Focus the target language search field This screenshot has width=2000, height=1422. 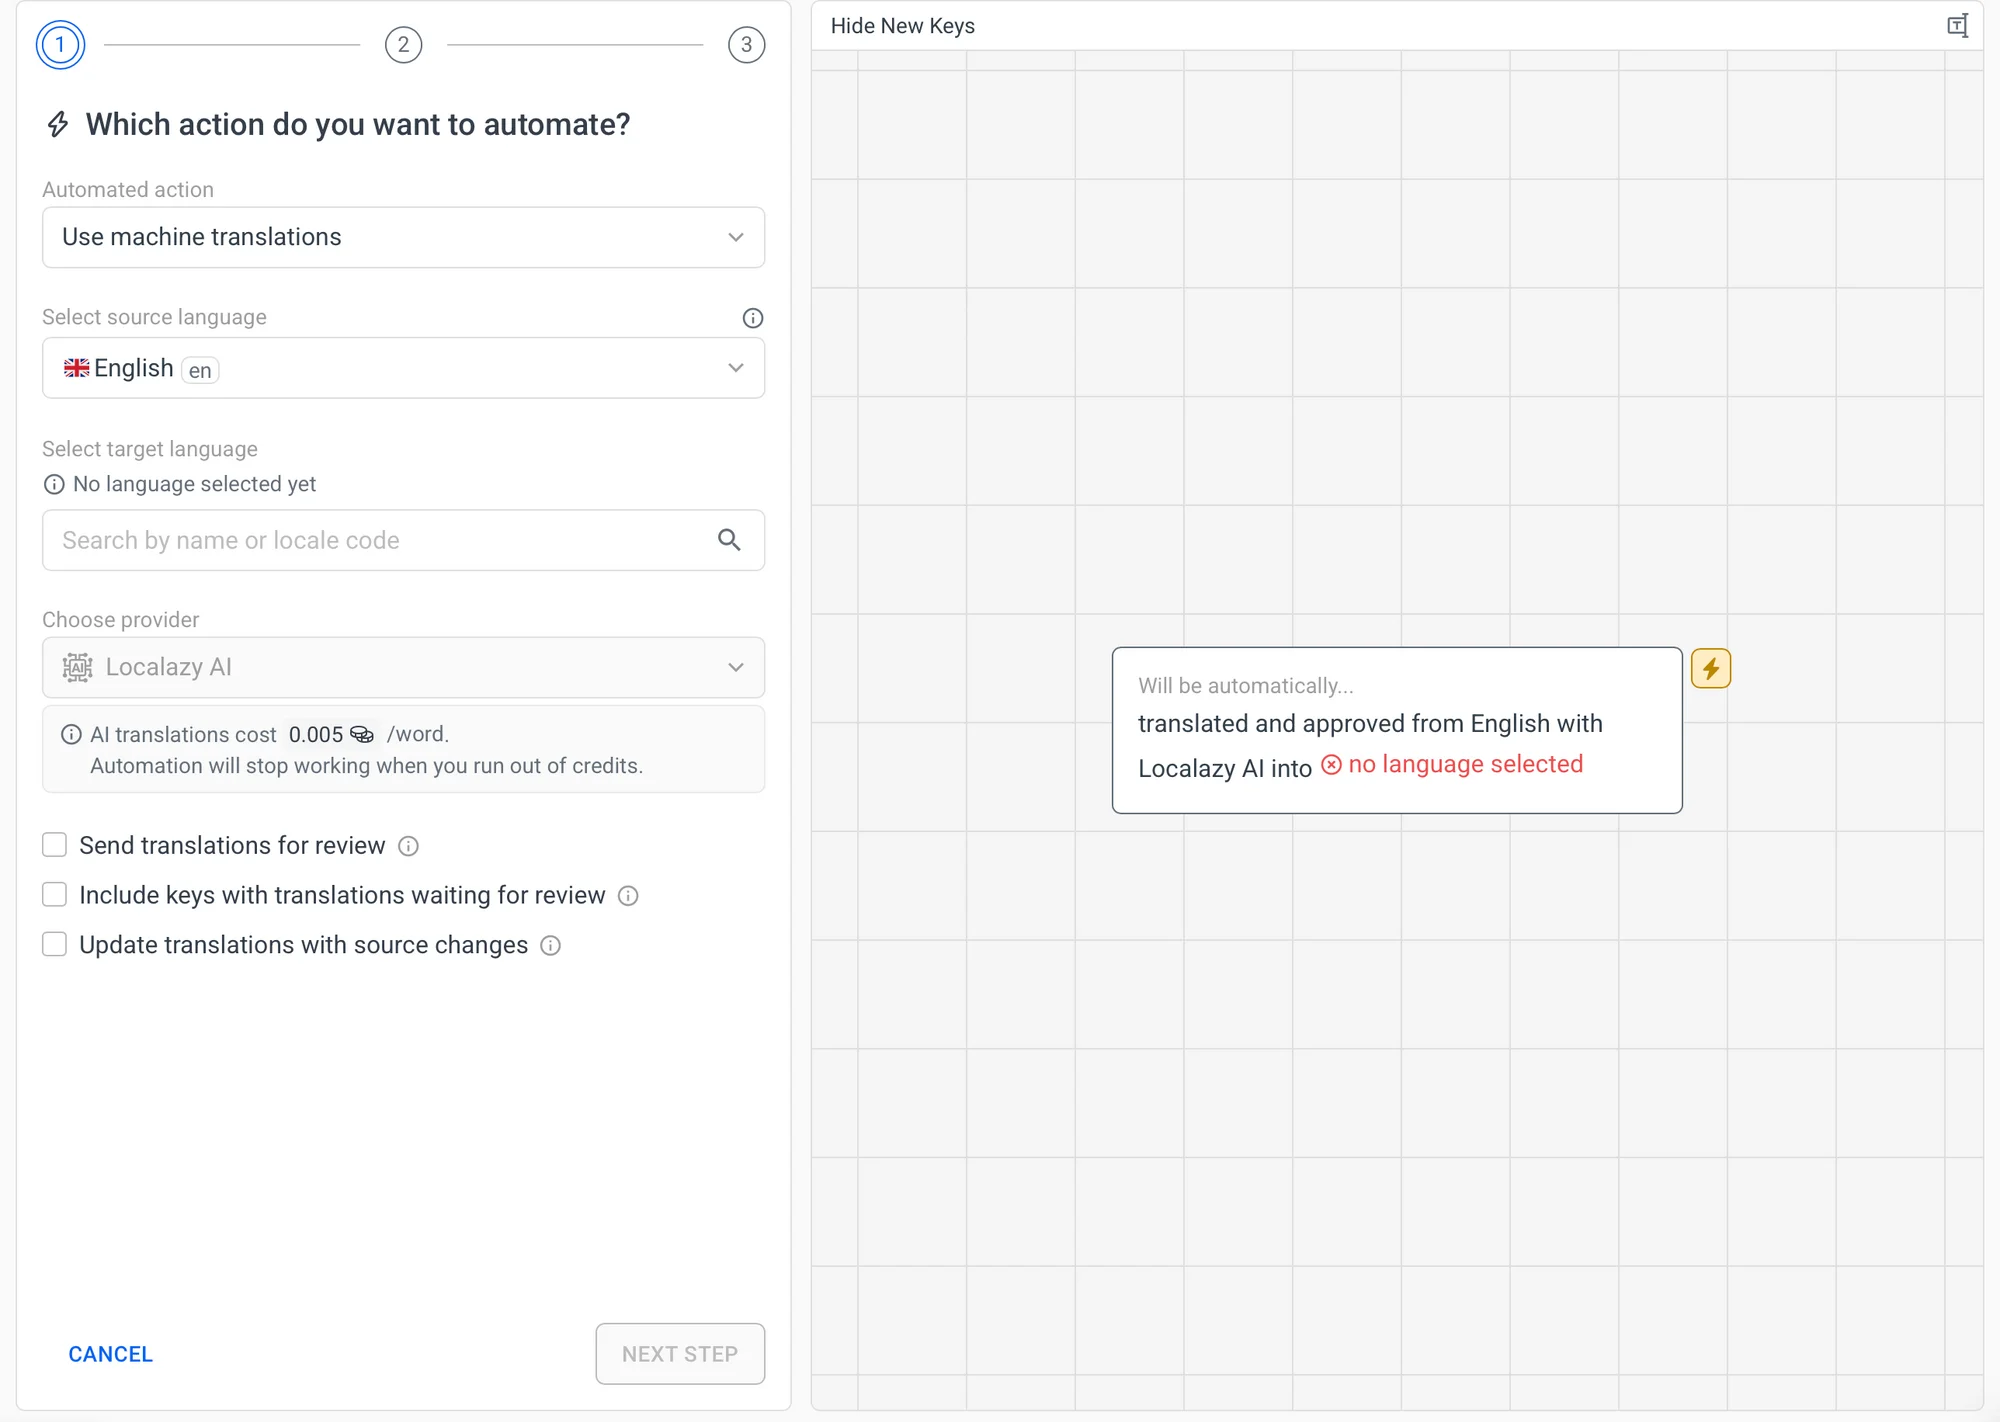pyautogui.click(x=380, y=540)
